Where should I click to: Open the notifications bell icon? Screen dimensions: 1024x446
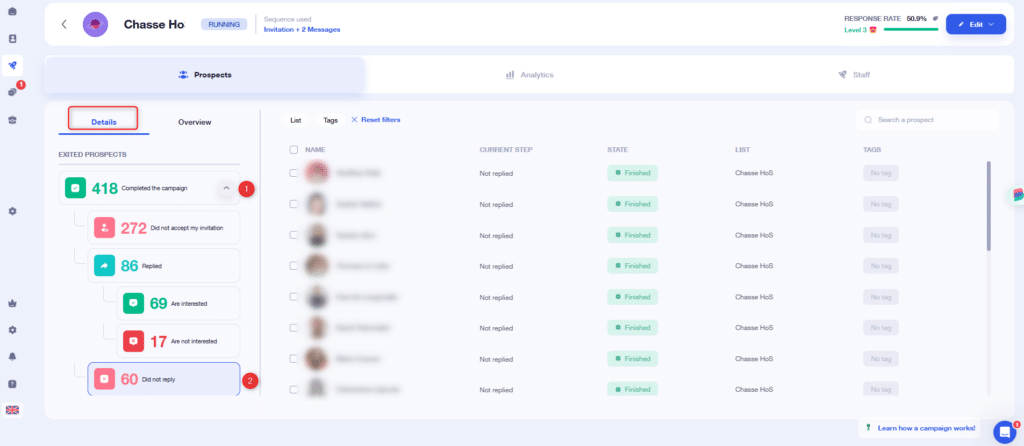[12, 357]
